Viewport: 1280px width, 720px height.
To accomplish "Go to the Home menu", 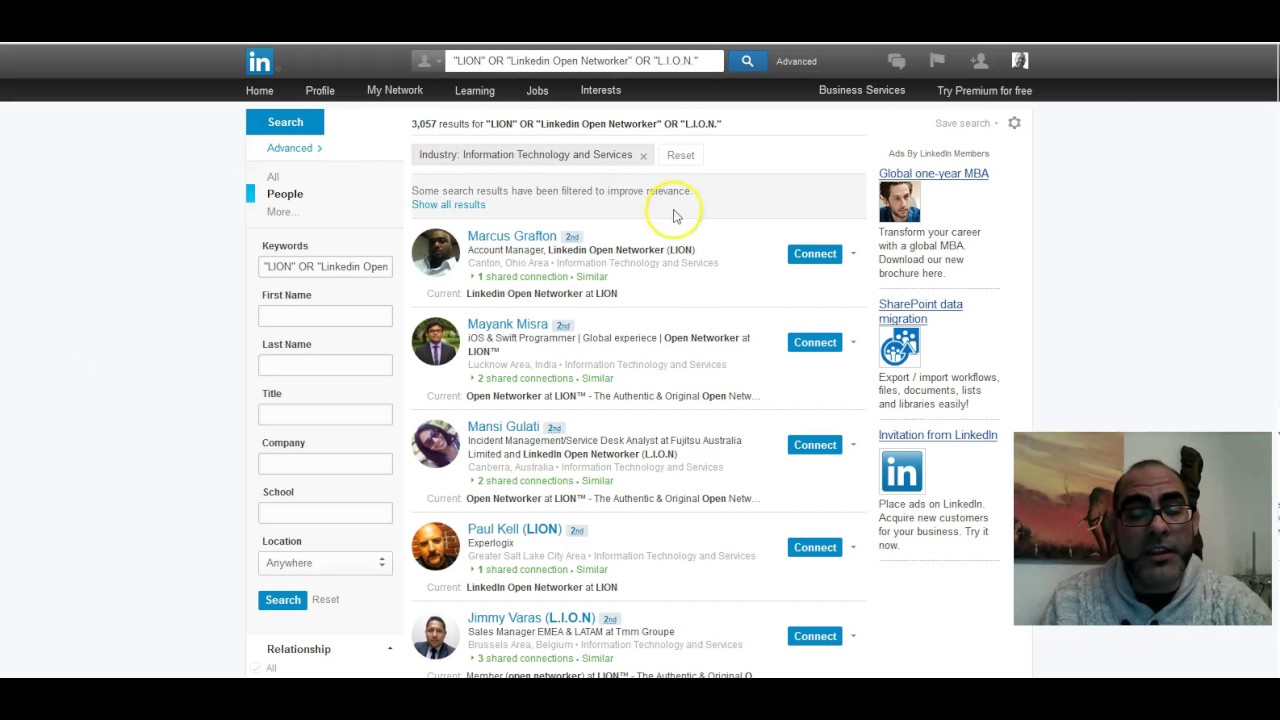I will [x=259, y=91].
